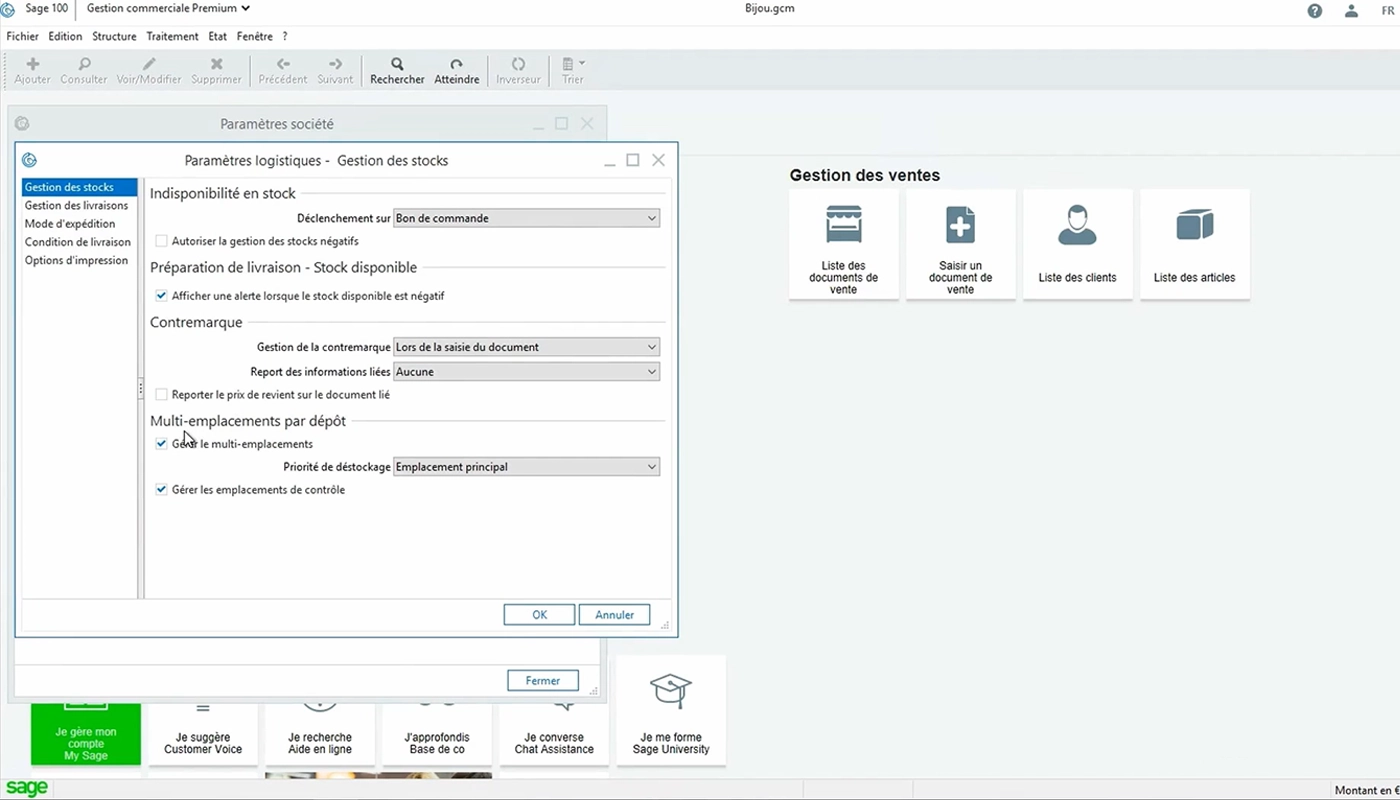
Task: Confirm with the OK button
Action: [x=539, y=615]
